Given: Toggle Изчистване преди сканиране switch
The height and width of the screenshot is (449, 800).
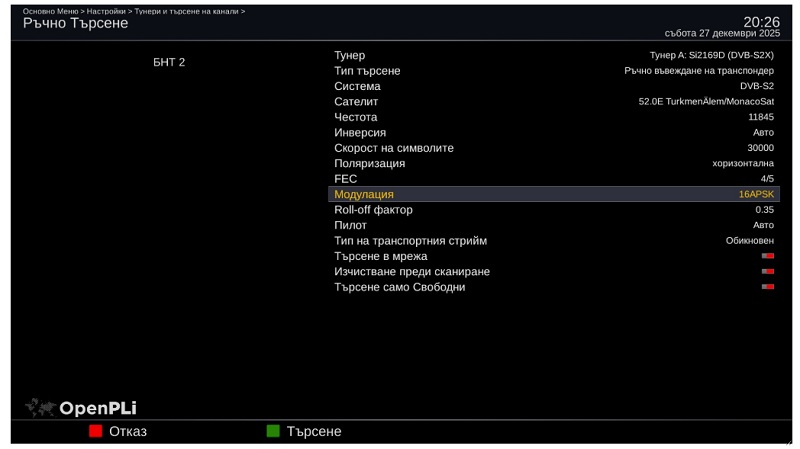Looking at the screenshot, I should click(768, 271).
